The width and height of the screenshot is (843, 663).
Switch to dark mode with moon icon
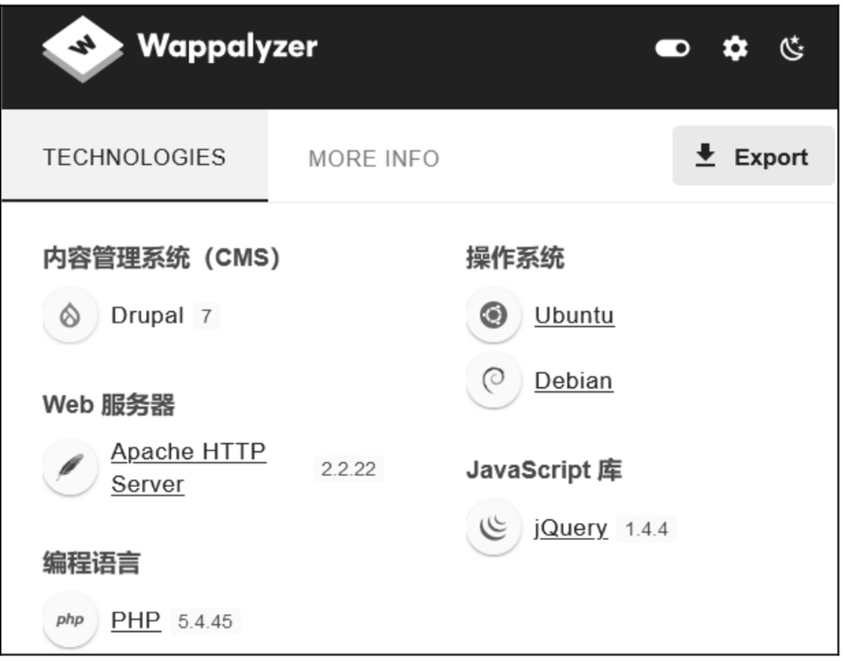coord(792,48)
